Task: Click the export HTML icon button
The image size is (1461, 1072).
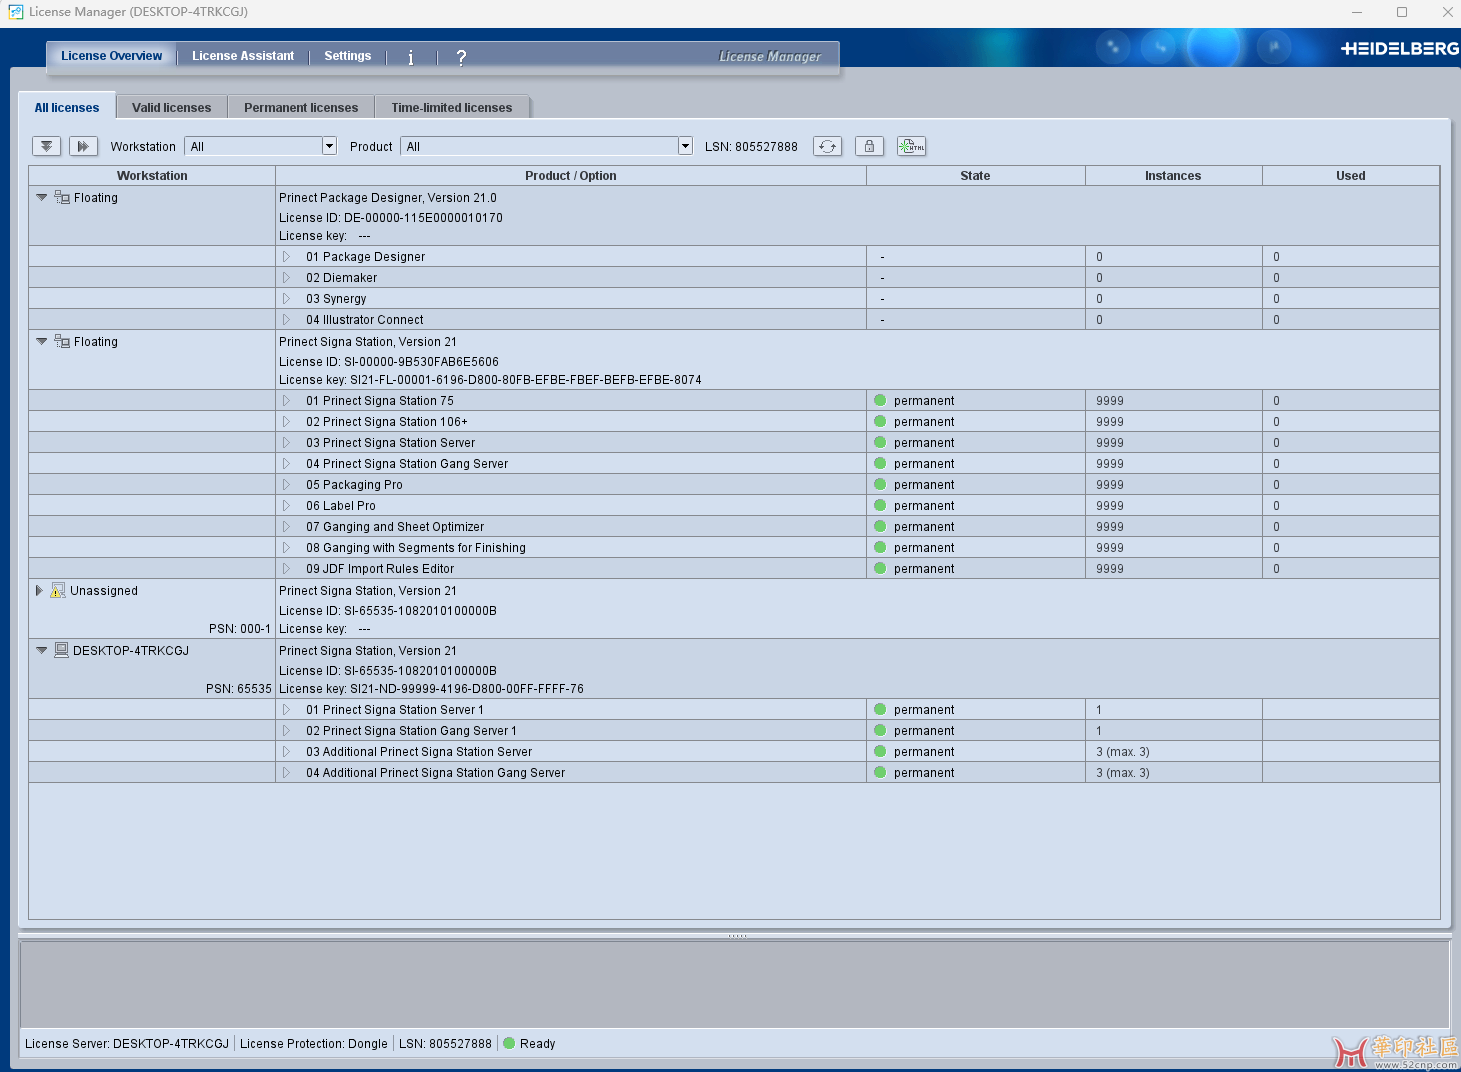Action: 911,146
